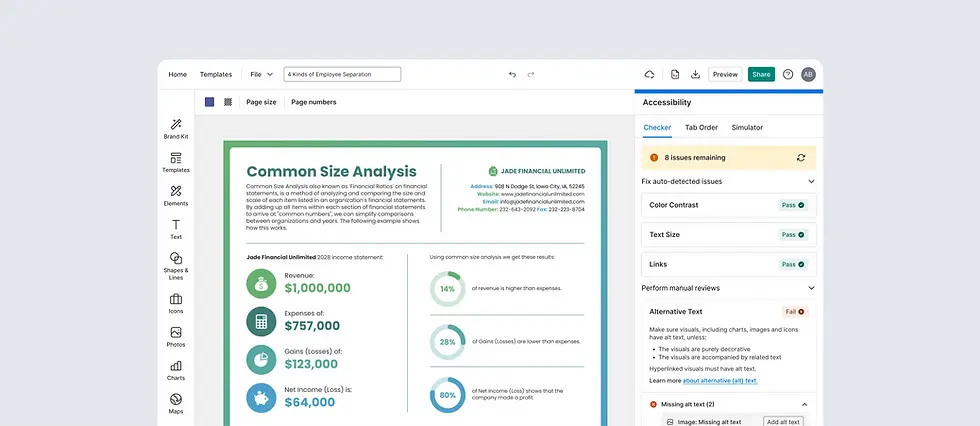Viewport: 980px width, 426px height.
Task: Go to Home in top navigation
Action: pyautogui.click(x=178, y=74)
